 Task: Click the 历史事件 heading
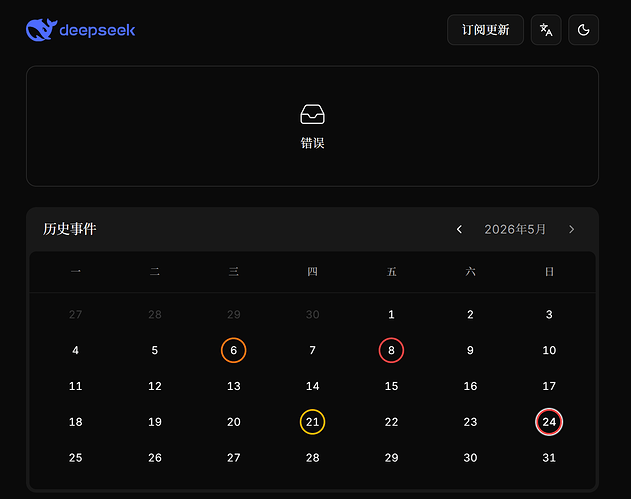pyautogui.click(x=70, y=229)
